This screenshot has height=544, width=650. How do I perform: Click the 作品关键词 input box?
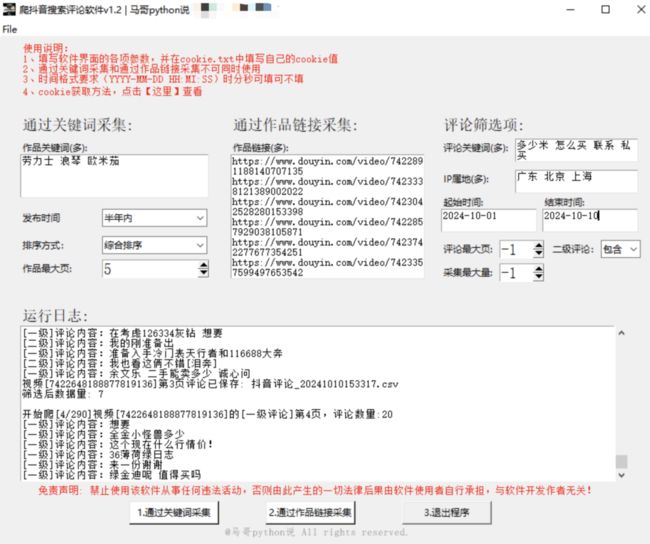(x=114, y=176)
